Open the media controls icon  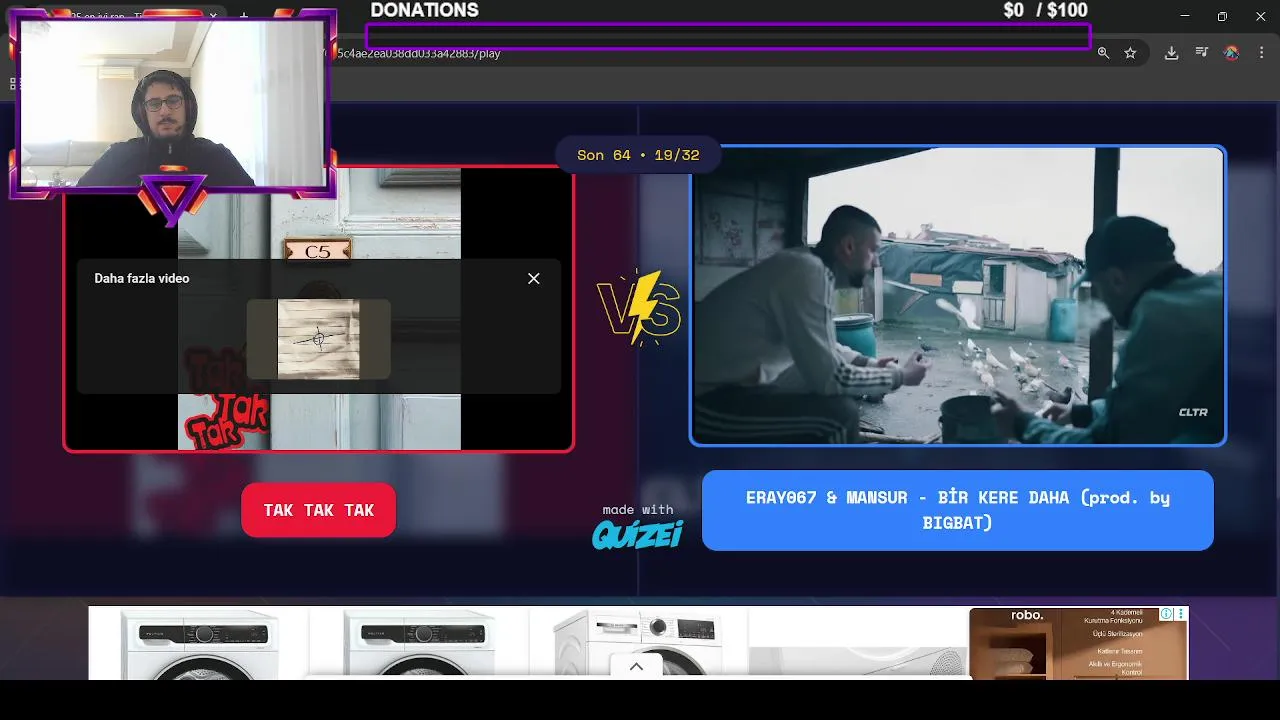tap(1202, 53)
